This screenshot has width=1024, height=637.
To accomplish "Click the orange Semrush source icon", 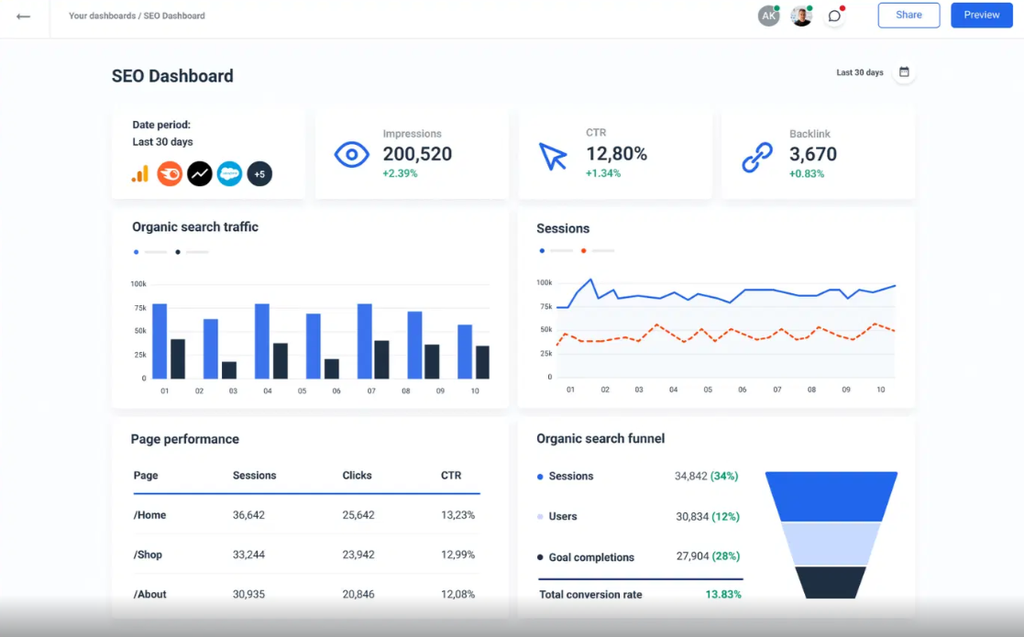I will 170,174.
